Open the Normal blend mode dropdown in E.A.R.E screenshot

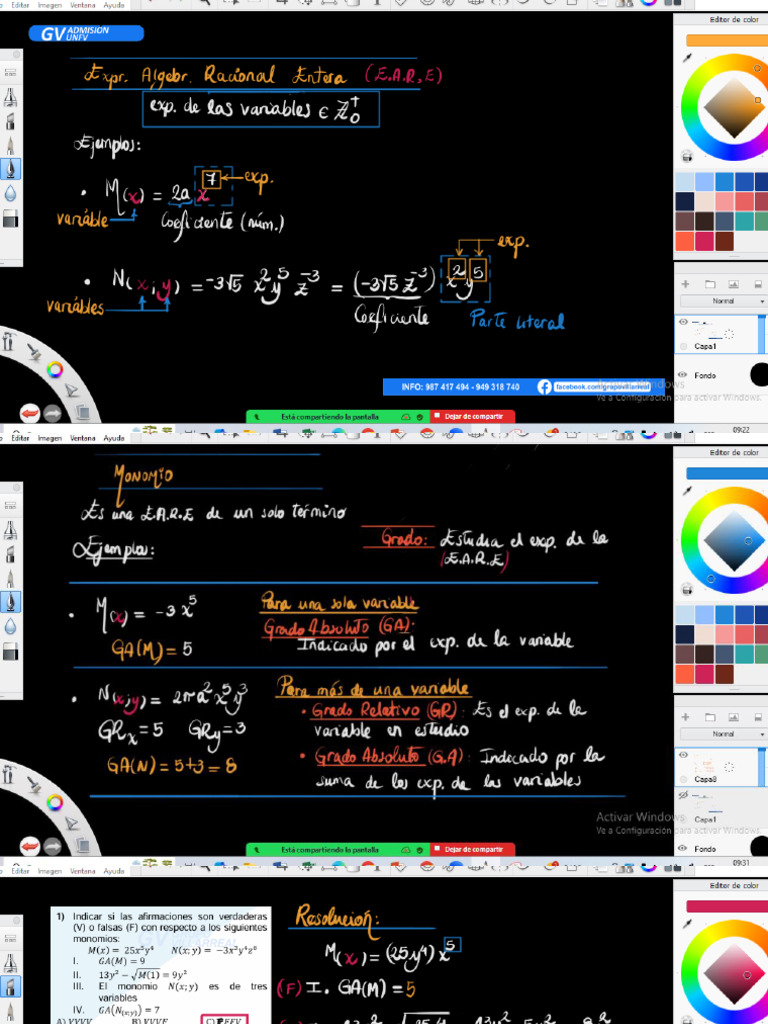pos(723,301)
